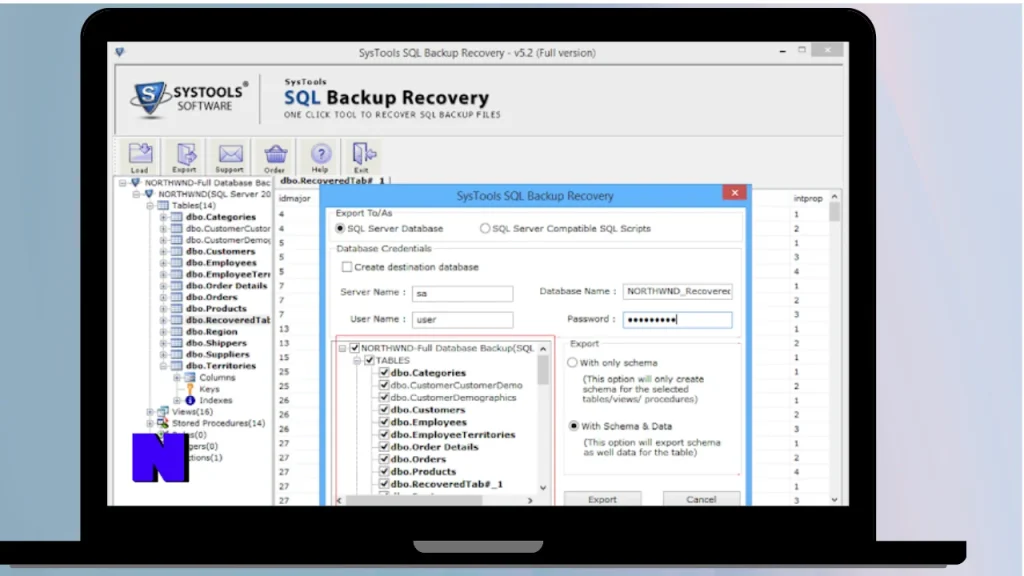
Task: Choose With Schema & Data option
Action: pyautogui.click(x=573, y=426)
